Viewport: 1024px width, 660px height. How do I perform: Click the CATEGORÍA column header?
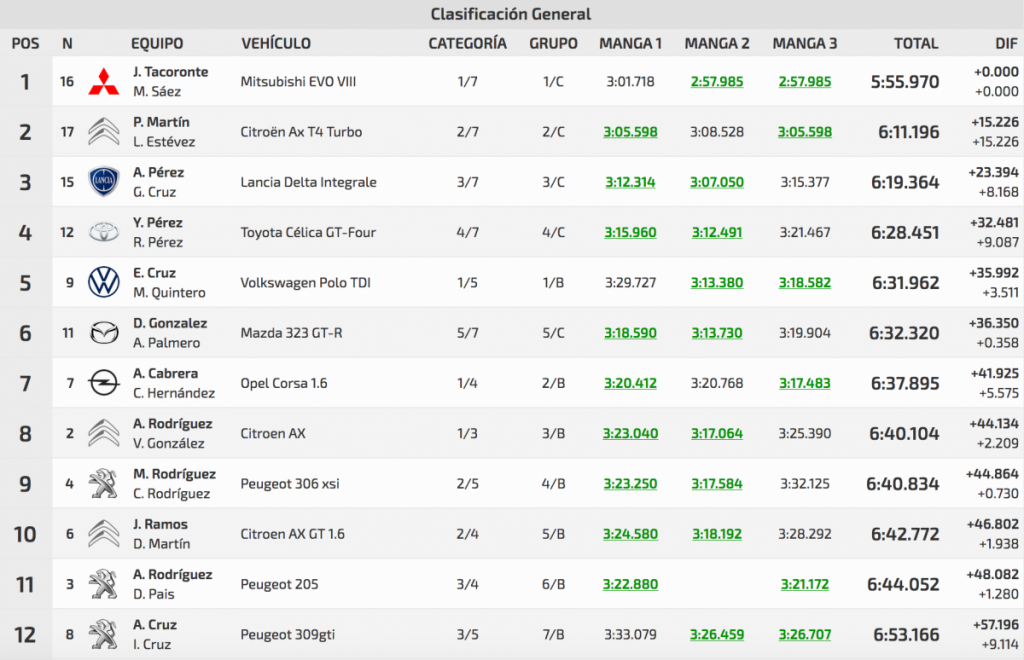click(x=467, y=43)
